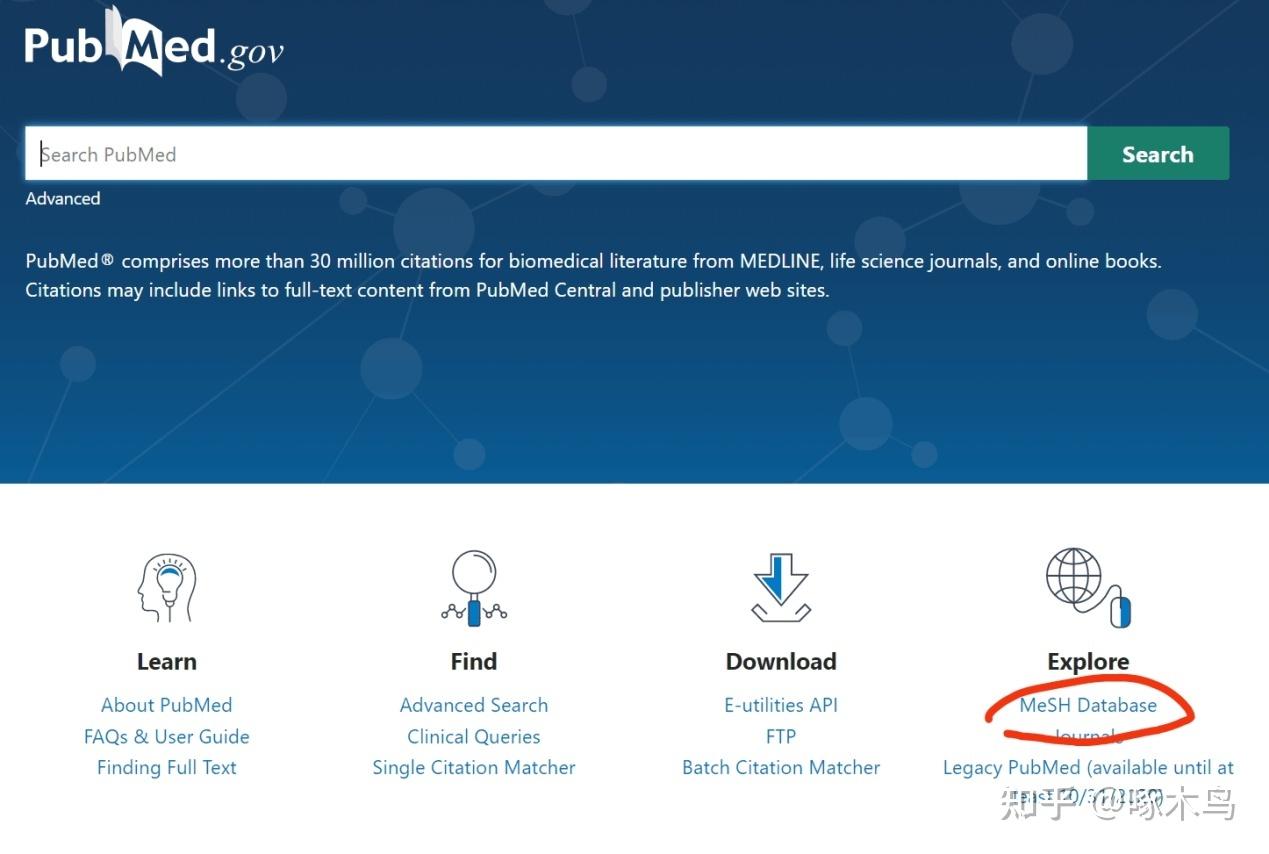Focus the Search PubMed input field
Image resolution: width=1269 pixels, height=854 pixels.
(556, 154)
